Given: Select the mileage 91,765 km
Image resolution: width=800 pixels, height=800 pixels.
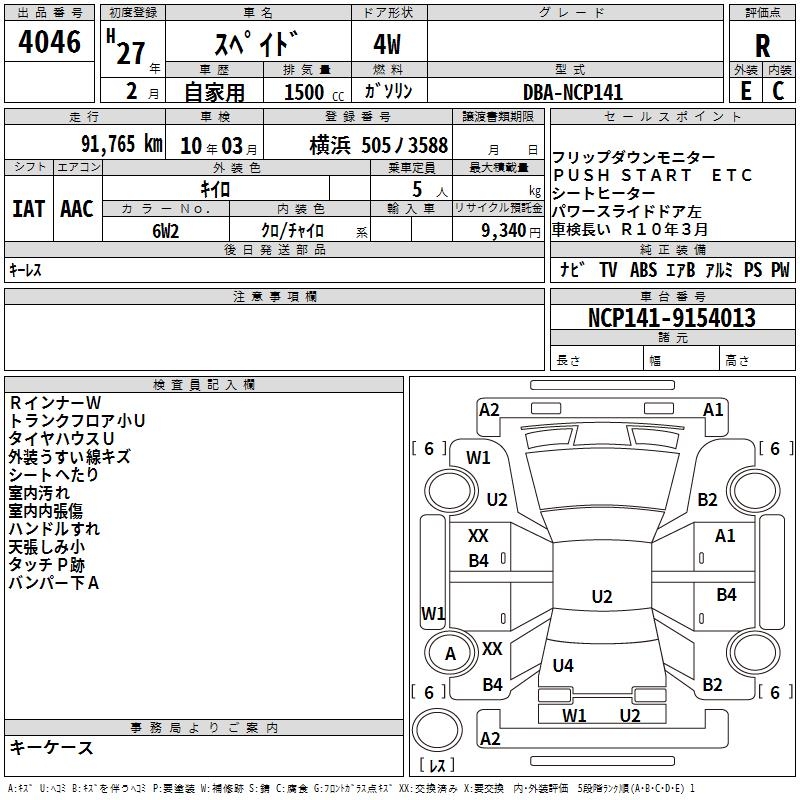Looking at the screenshot, I should pos(122,144).
